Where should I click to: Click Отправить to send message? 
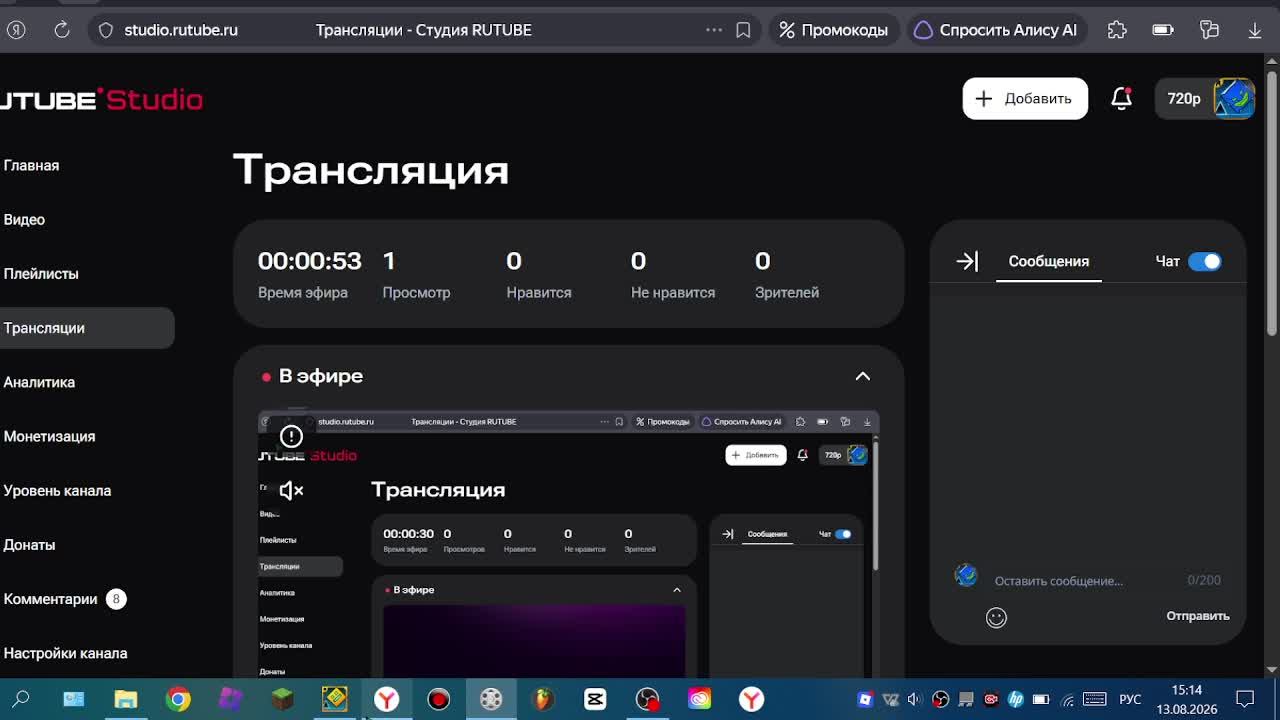pos(1197,616)
